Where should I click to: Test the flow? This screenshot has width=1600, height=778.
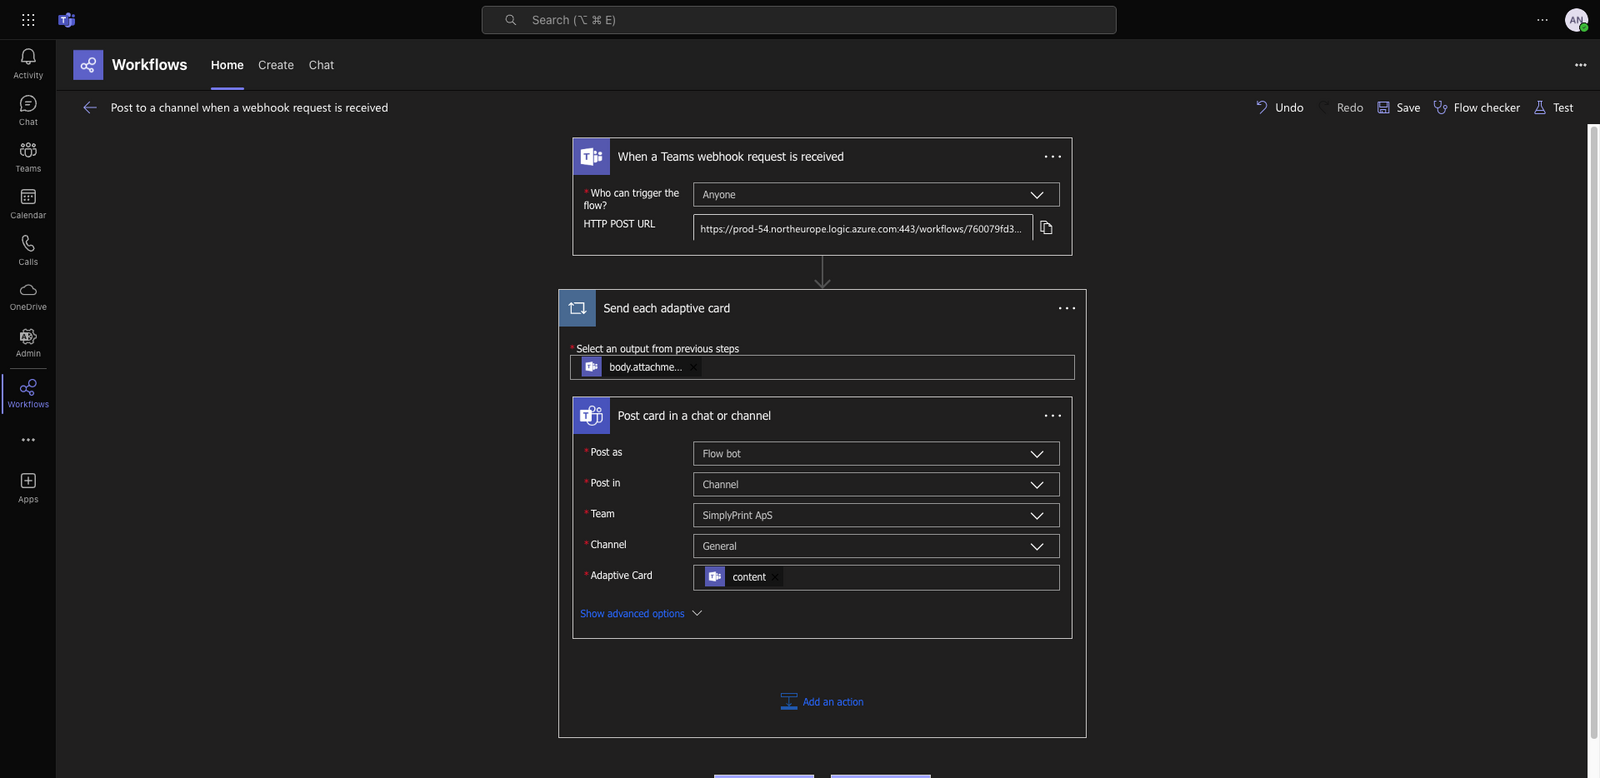[1553, 108]
